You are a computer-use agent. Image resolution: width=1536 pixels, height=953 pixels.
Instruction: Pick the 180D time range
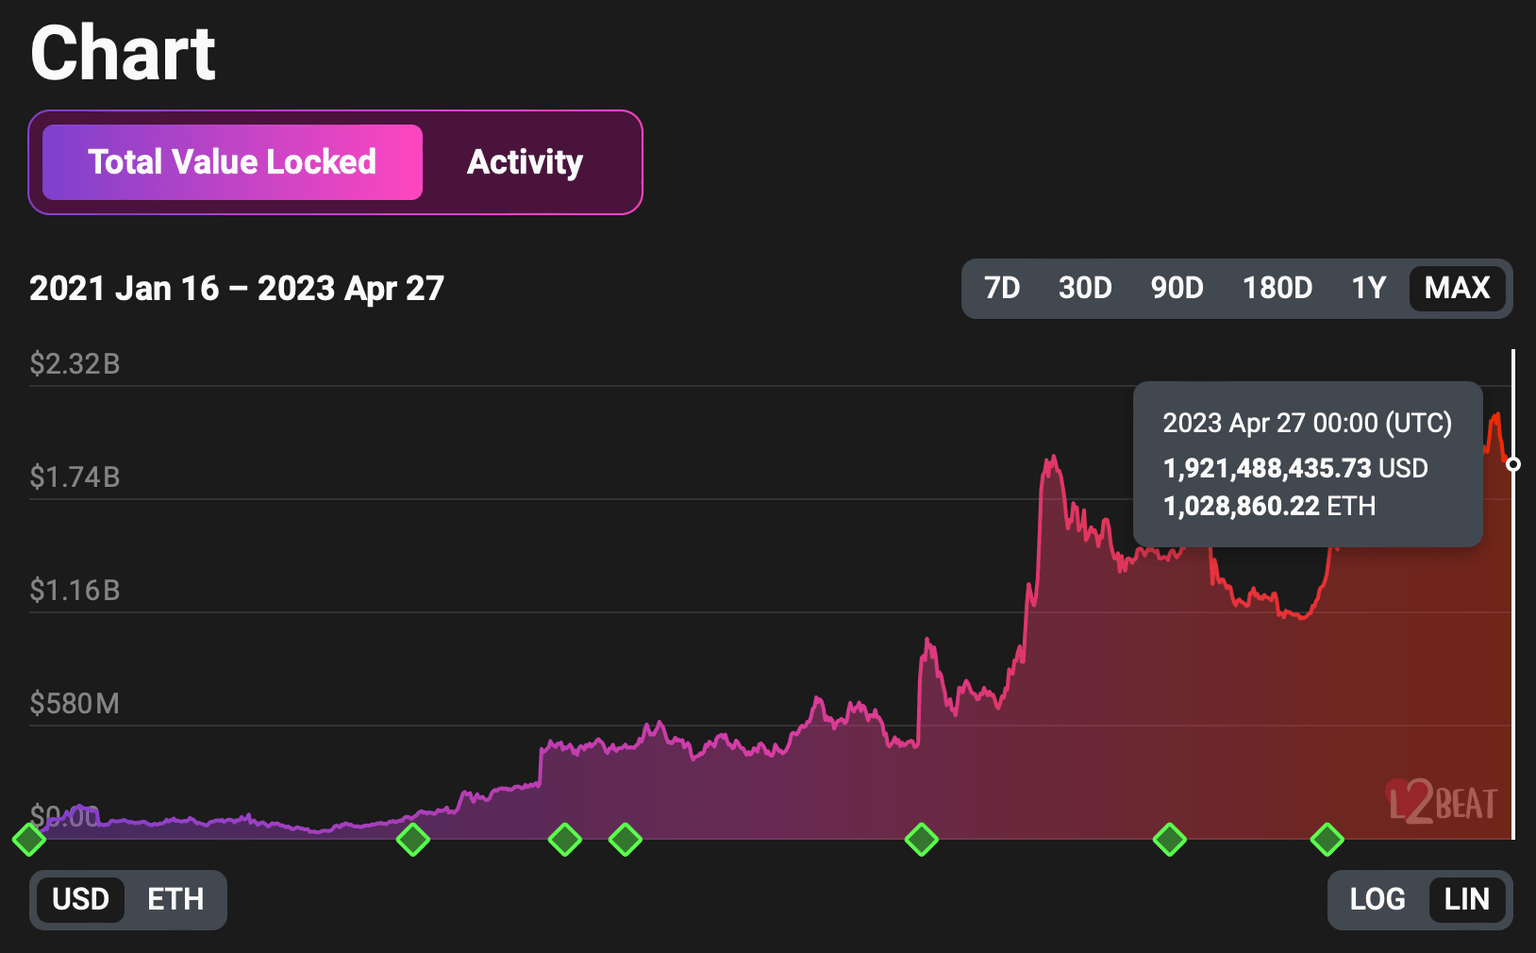coord(1277,288)
